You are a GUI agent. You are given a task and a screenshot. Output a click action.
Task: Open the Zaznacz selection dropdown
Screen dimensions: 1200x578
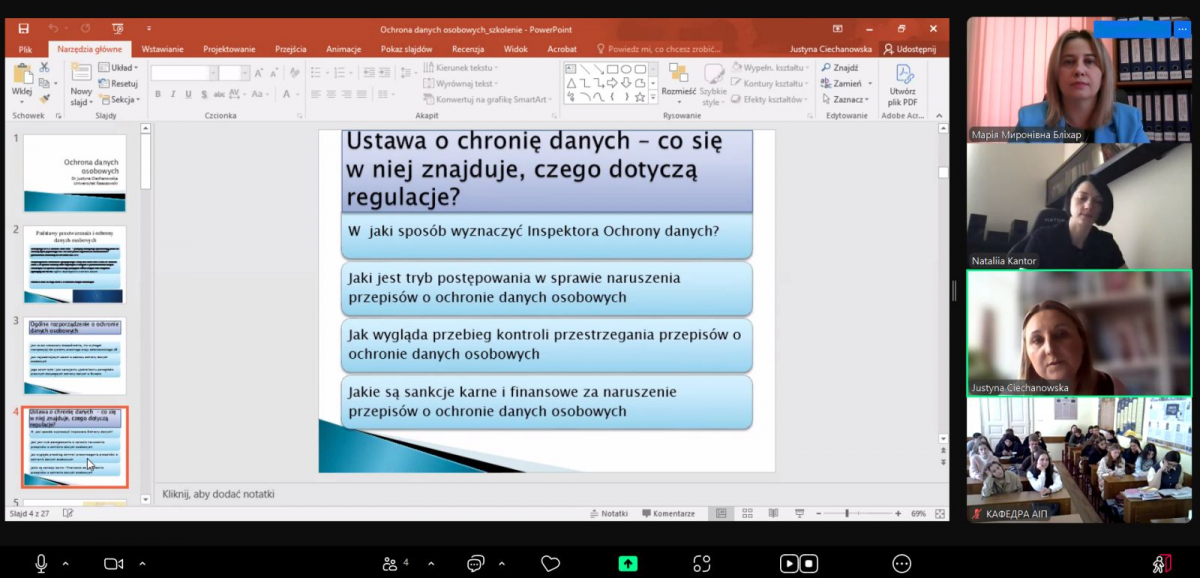point(848,99)
